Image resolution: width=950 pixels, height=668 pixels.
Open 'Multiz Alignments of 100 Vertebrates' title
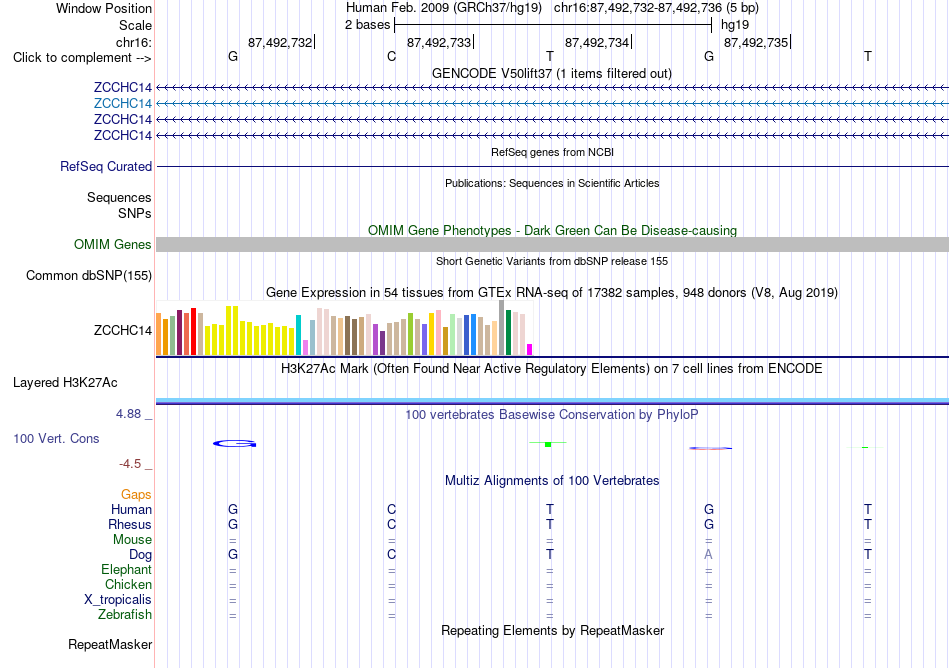pos(552,481)
